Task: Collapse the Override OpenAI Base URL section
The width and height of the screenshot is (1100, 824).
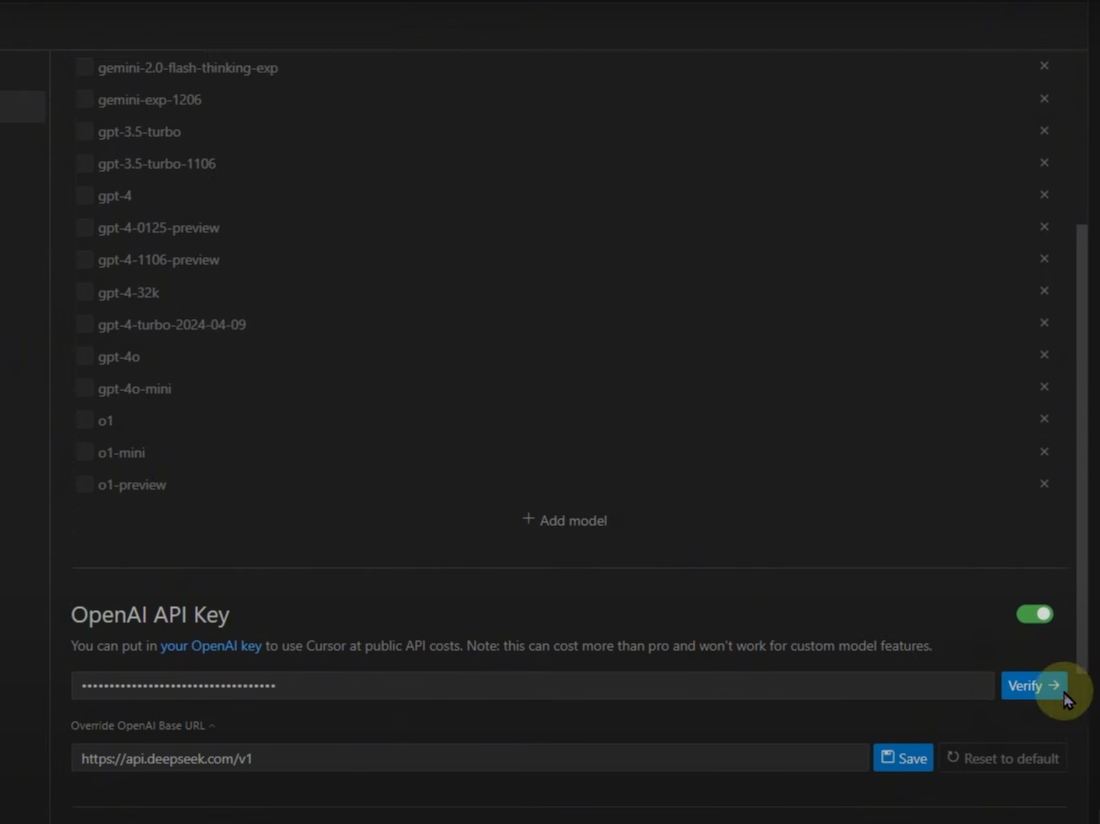Action: pos(143,726)
